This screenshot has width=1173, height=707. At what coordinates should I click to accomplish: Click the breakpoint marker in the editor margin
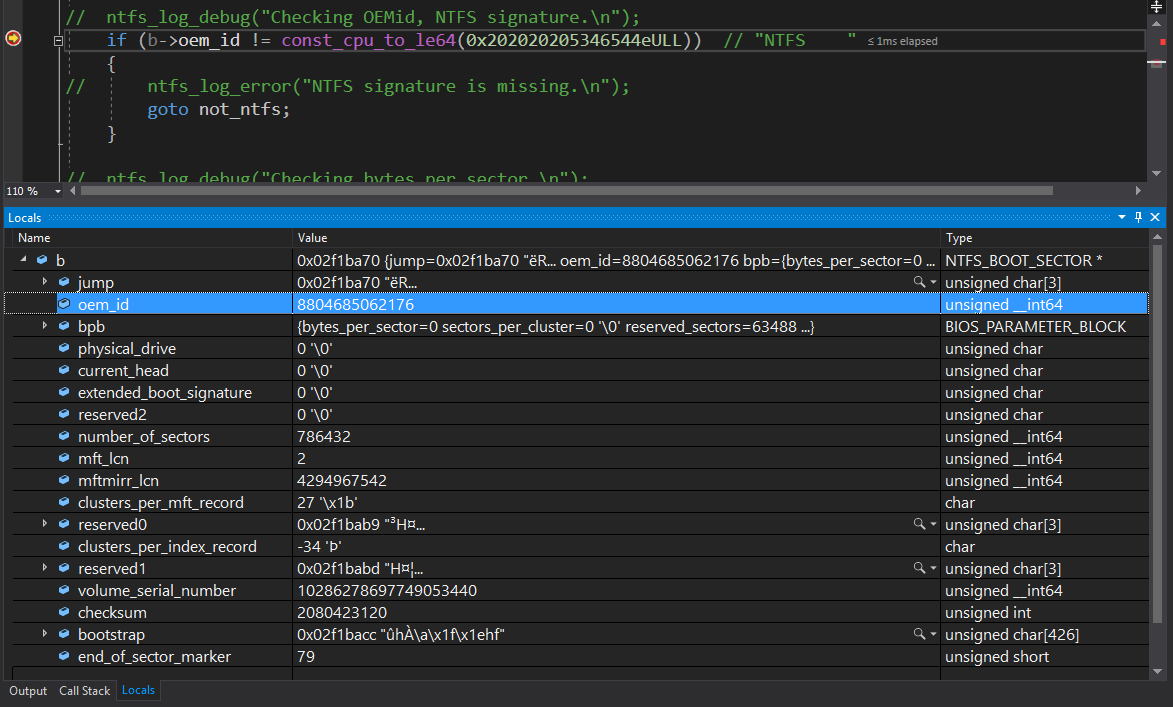pos(13,38)
